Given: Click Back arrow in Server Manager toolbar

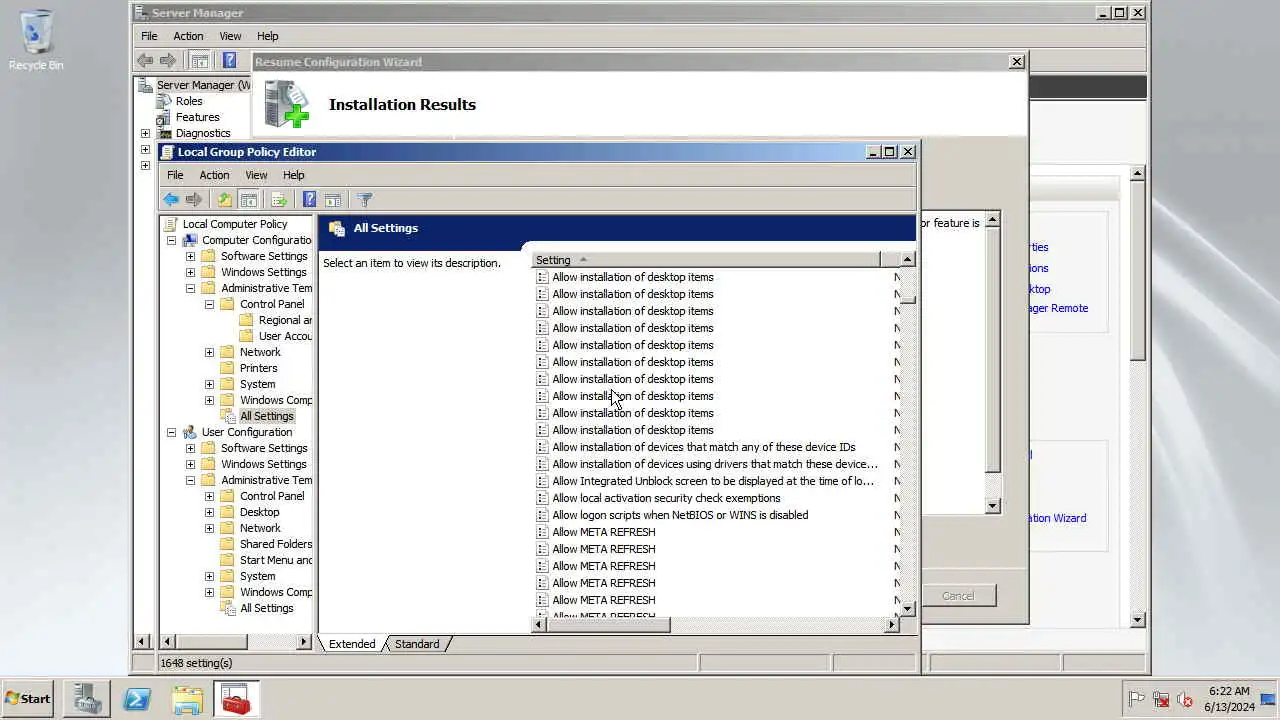Looking at the screenshot, I should pyautogui.click(x=146, y=61).
